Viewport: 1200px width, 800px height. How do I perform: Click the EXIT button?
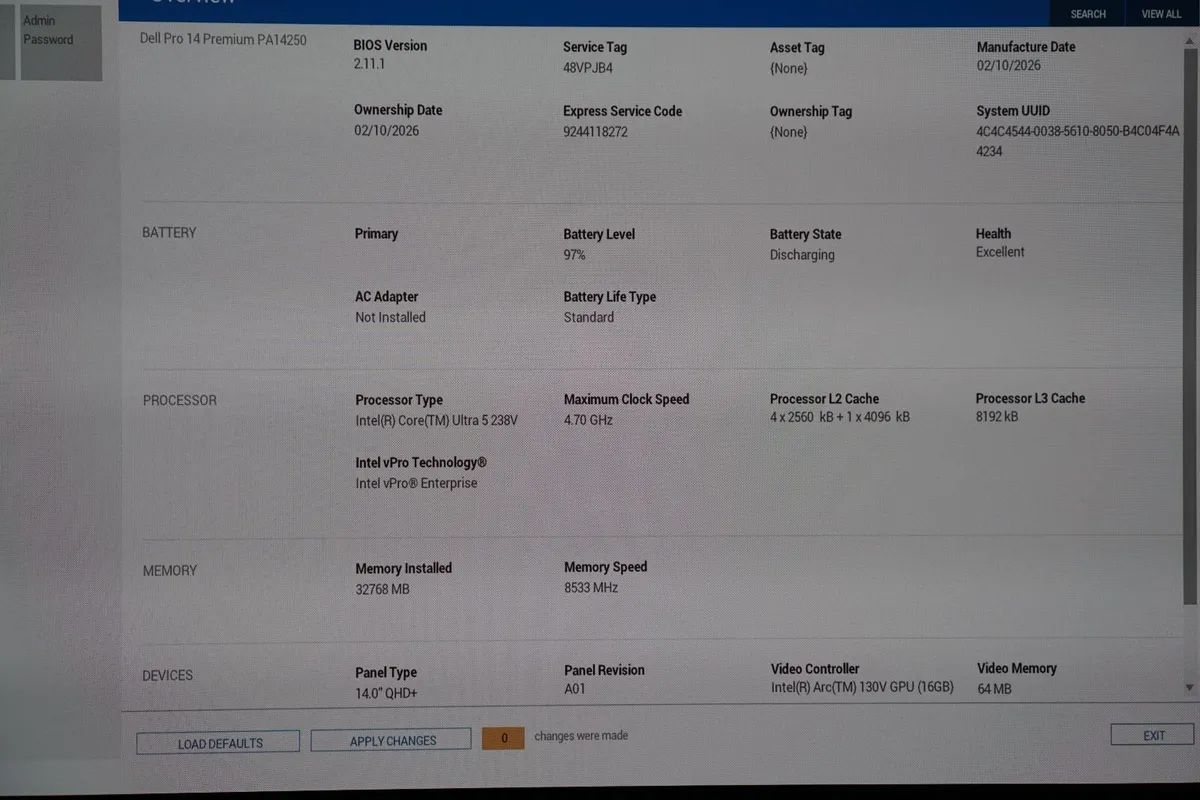click(1153, 735)
